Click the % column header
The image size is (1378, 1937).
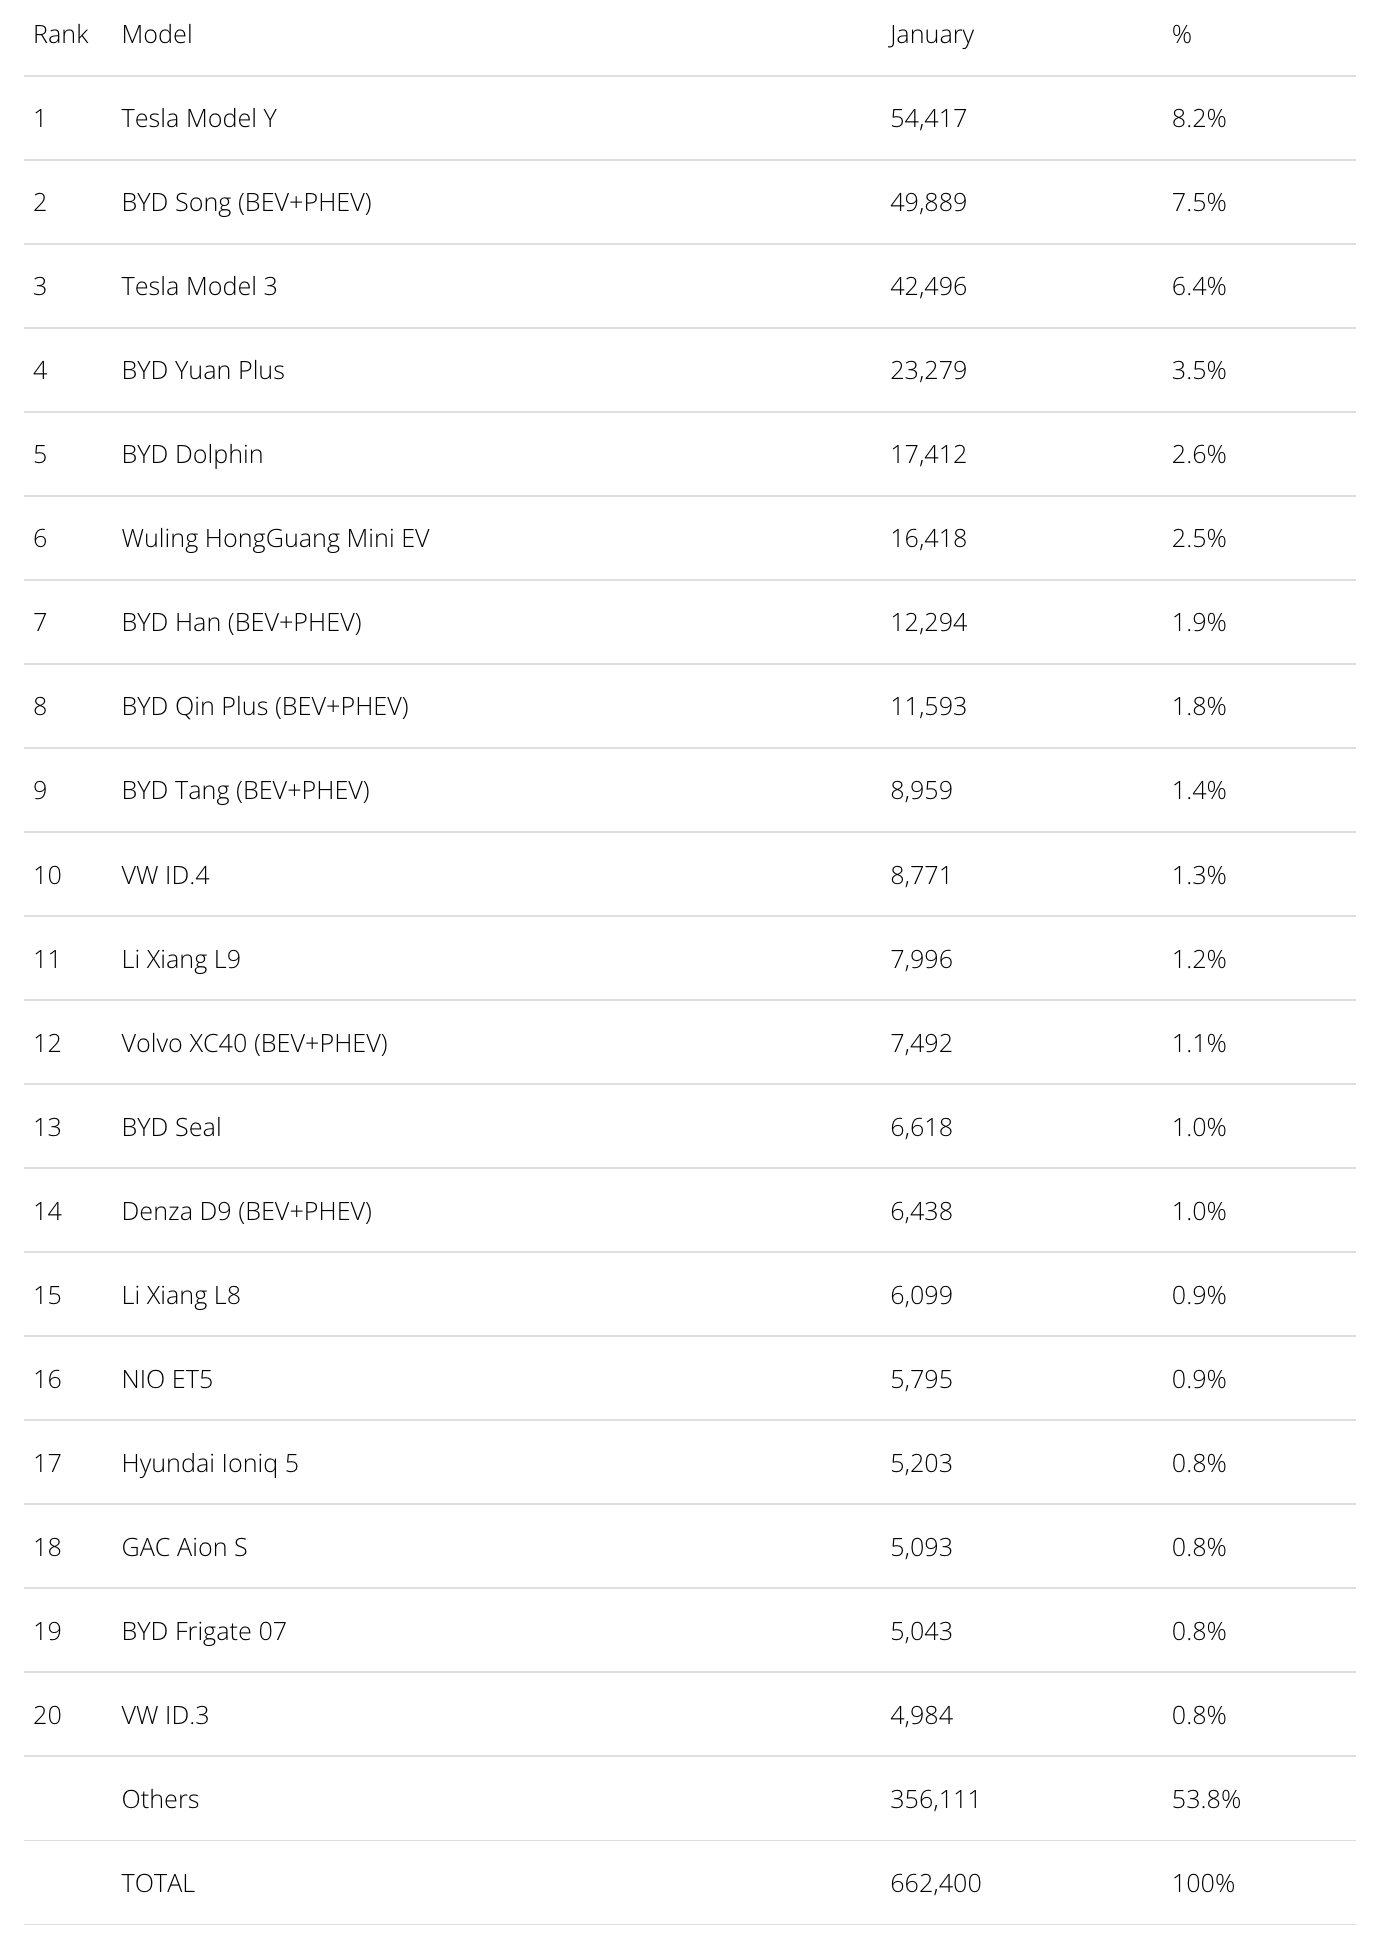(x=1181, y=34)
